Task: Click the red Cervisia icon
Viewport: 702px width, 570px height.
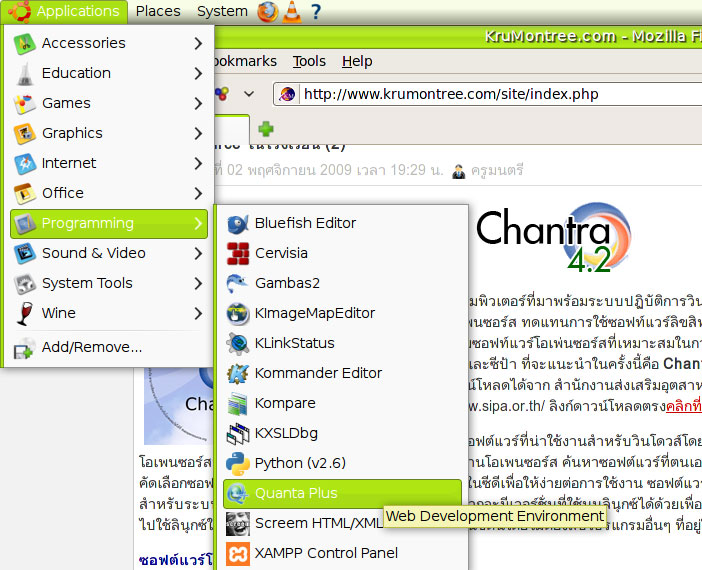Action: (237, 253)
